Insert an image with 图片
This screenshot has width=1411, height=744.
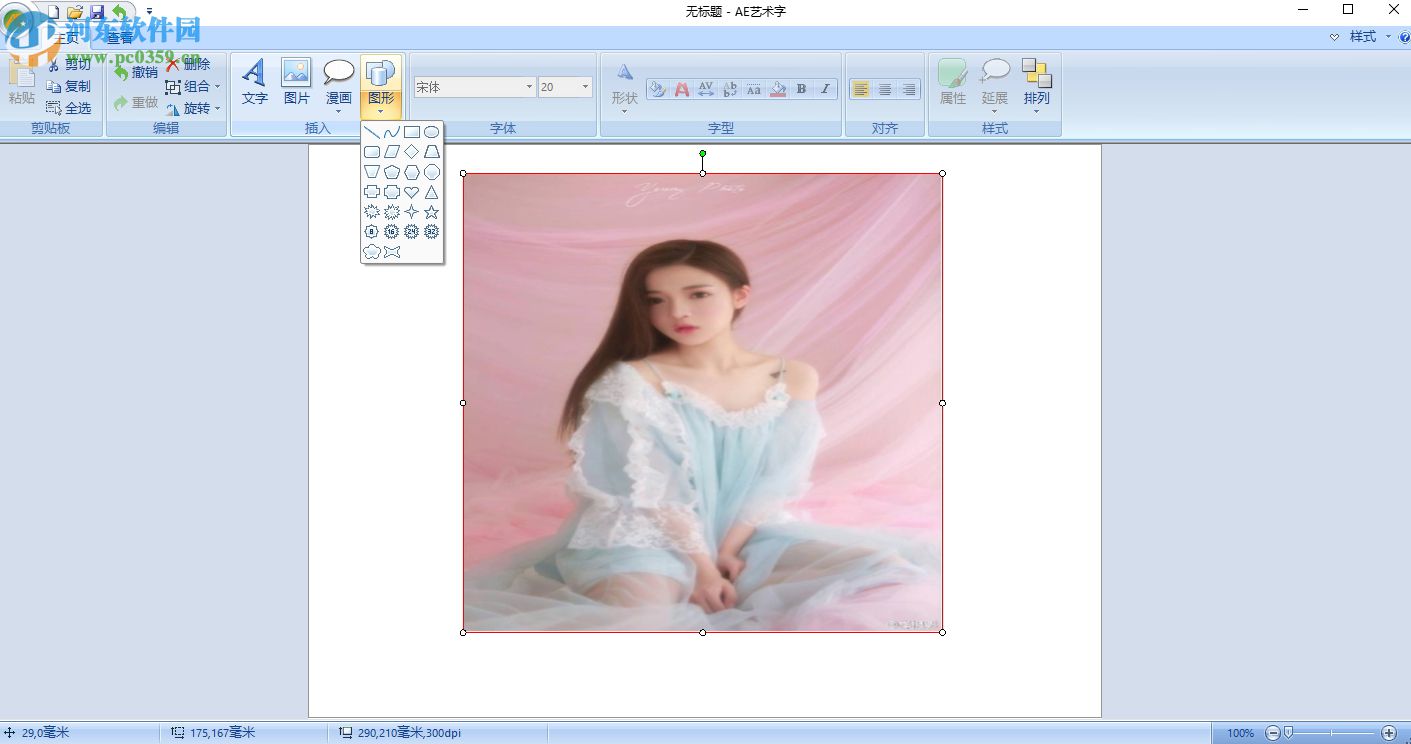[296, 82]
